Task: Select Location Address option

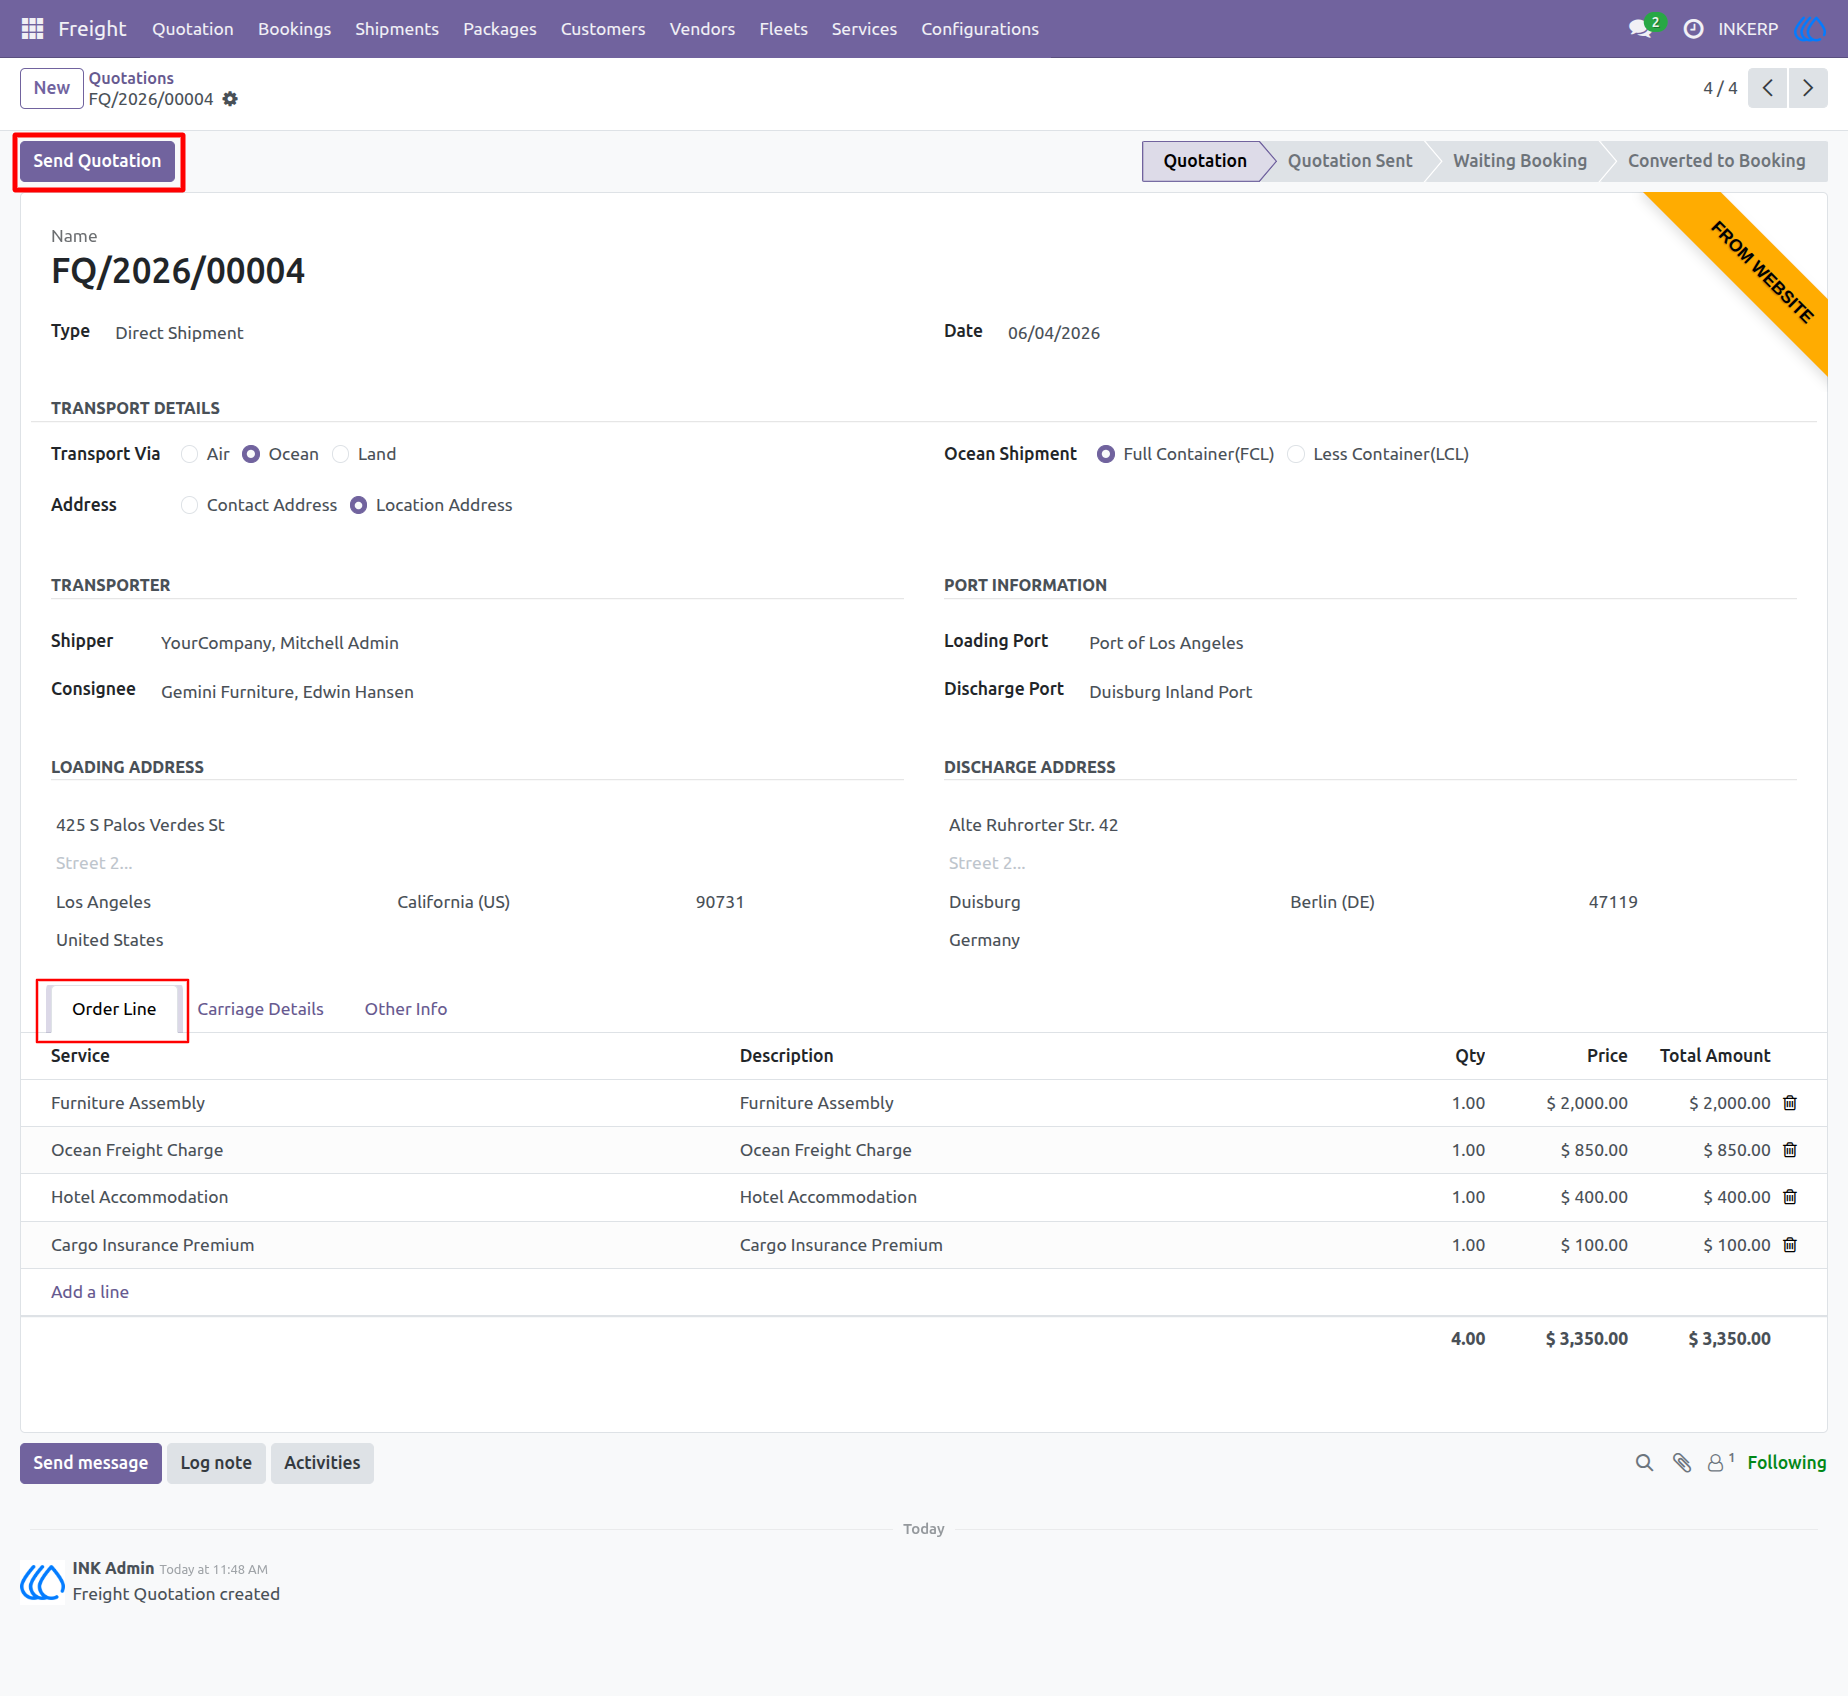Action: click(x=359, y=505)
